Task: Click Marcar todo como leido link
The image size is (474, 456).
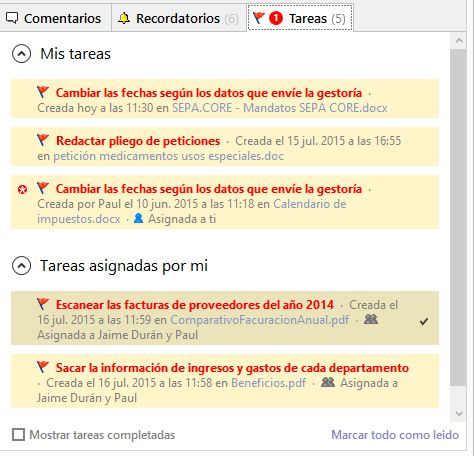Action: pos(395,435)
